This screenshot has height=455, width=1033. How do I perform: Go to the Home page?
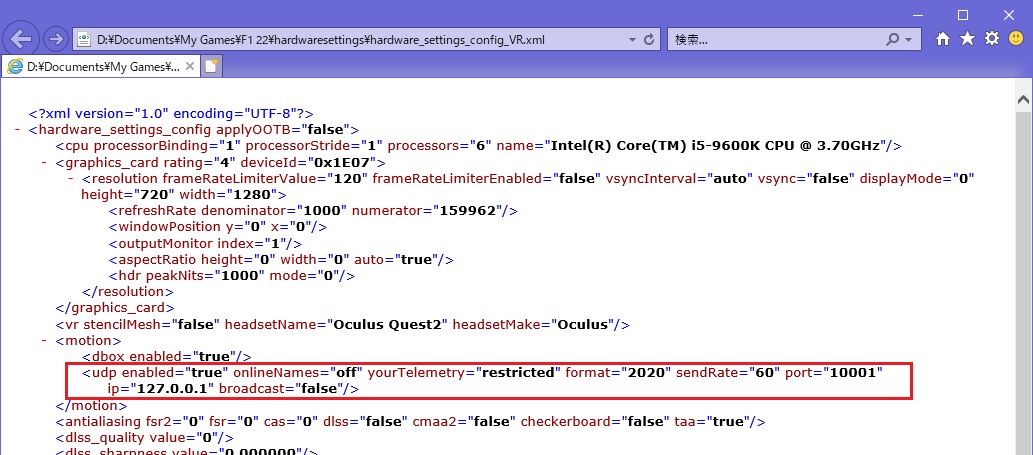coord(943,39)
